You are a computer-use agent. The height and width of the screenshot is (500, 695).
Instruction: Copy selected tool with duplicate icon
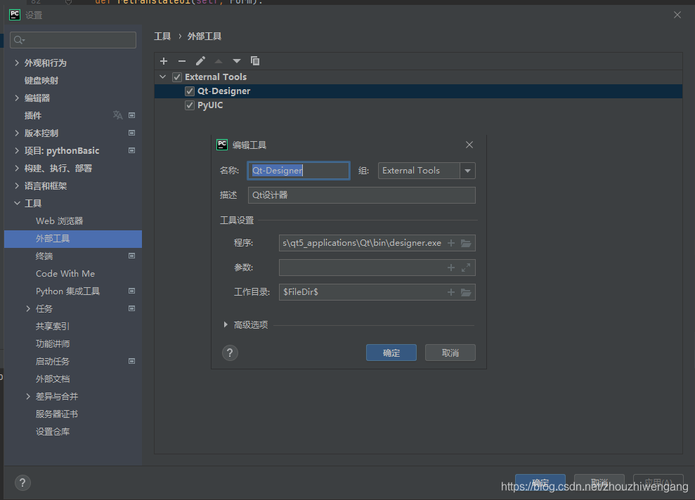point(255,61)
